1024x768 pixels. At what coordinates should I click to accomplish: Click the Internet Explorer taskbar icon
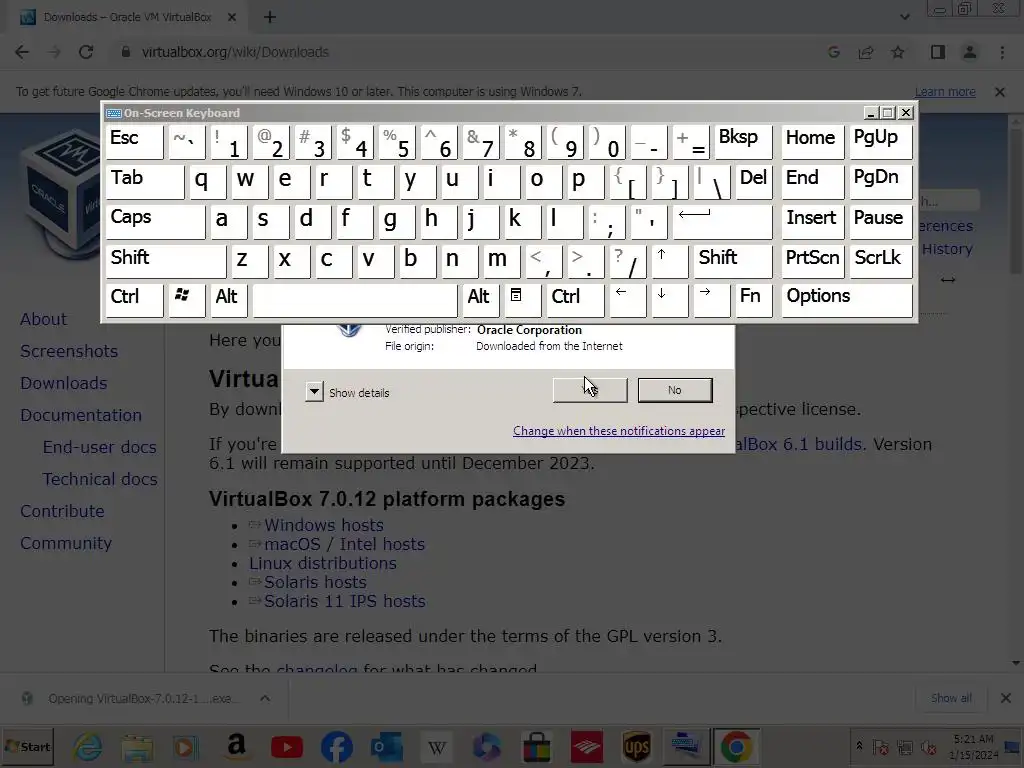[x=88, y=747]
